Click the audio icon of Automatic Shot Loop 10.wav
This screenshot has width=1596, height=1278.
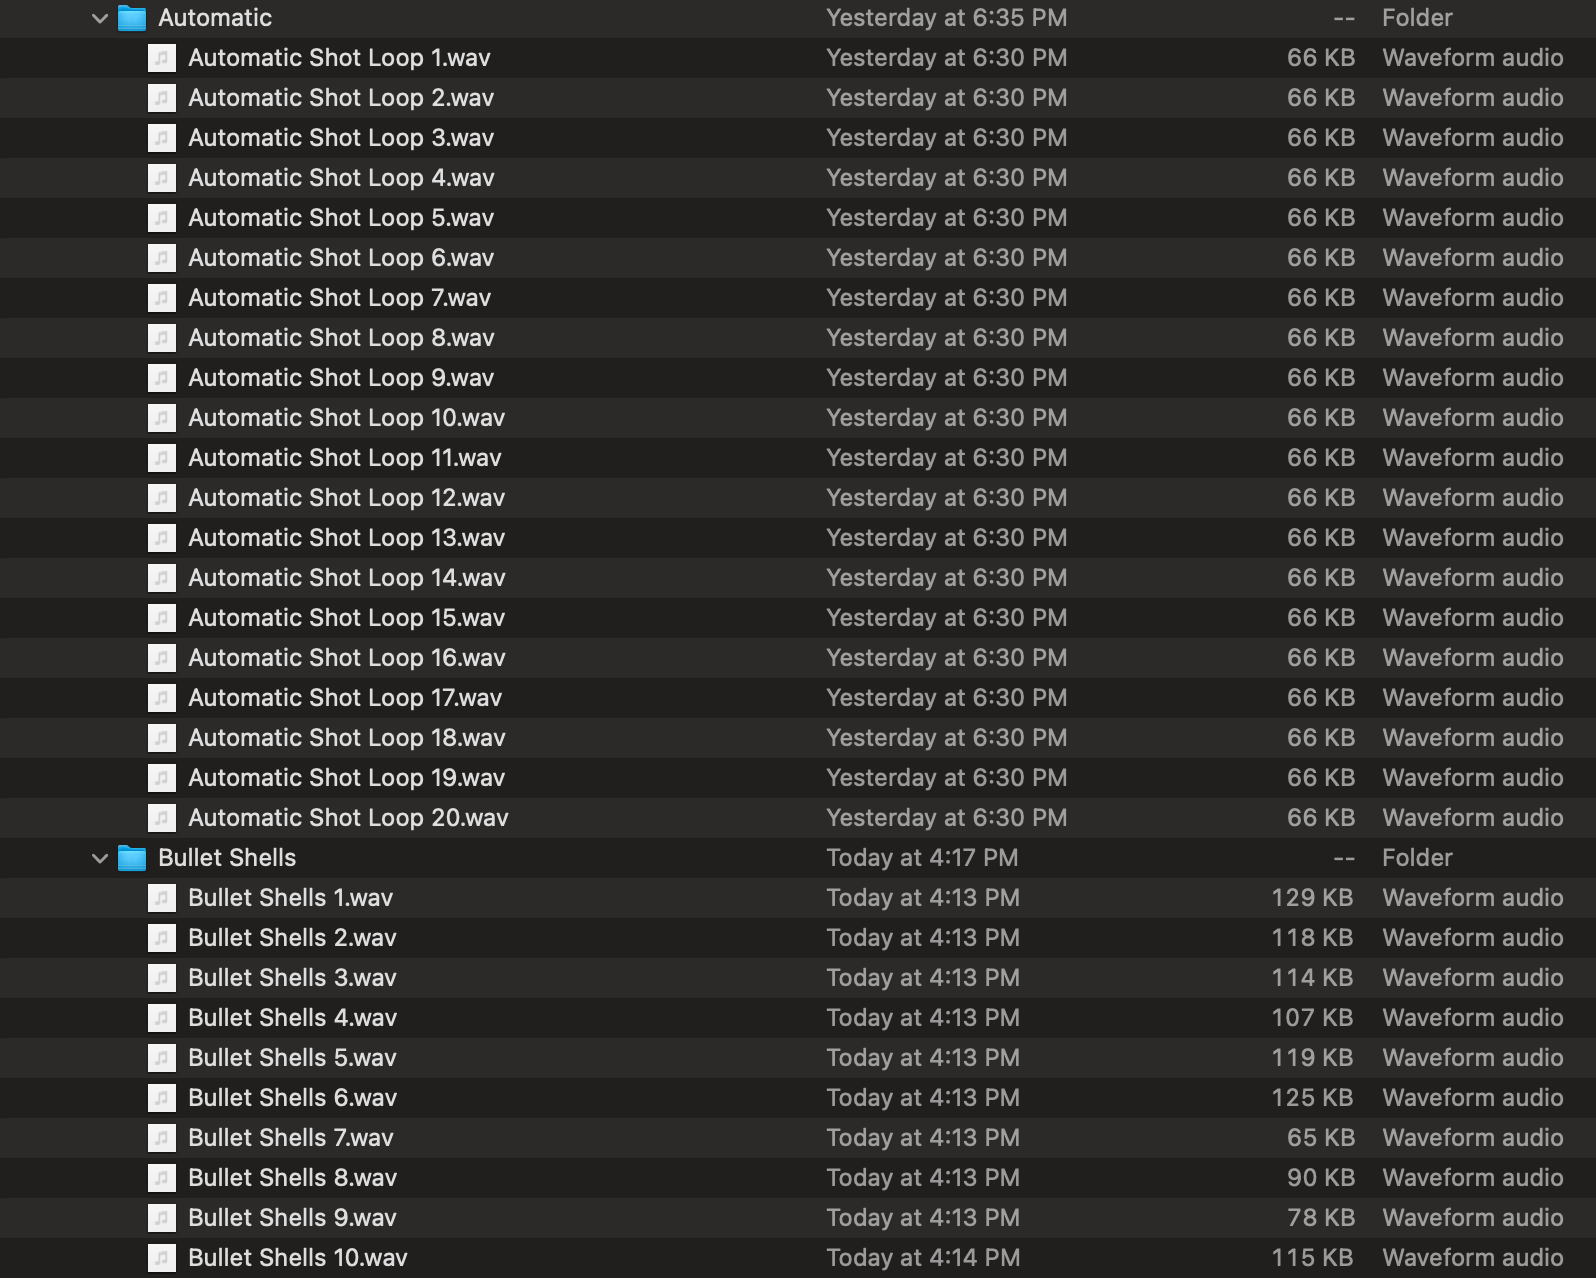click(x=162, y=418)
